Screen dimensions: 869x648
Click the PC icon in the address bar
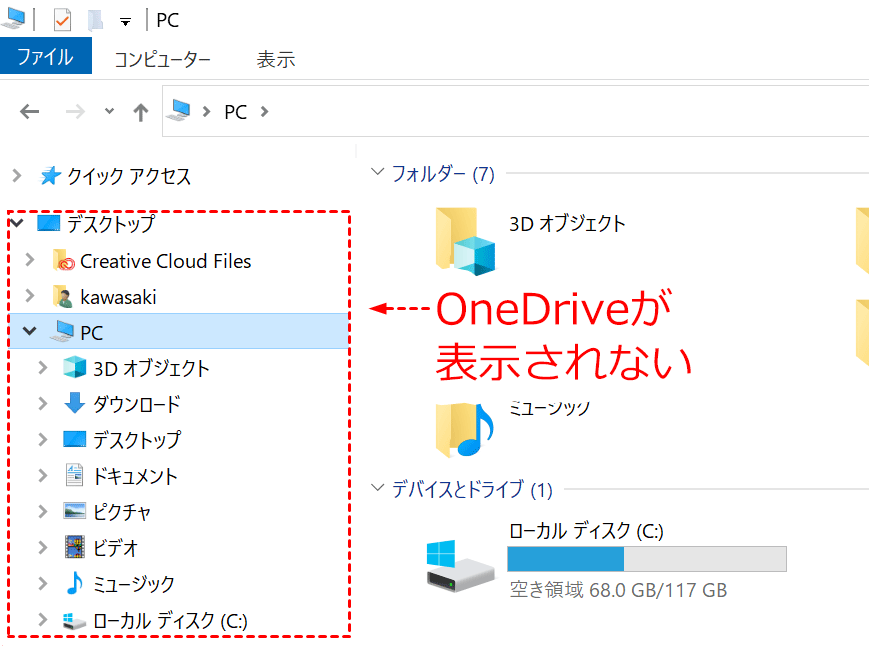point(179,110)
